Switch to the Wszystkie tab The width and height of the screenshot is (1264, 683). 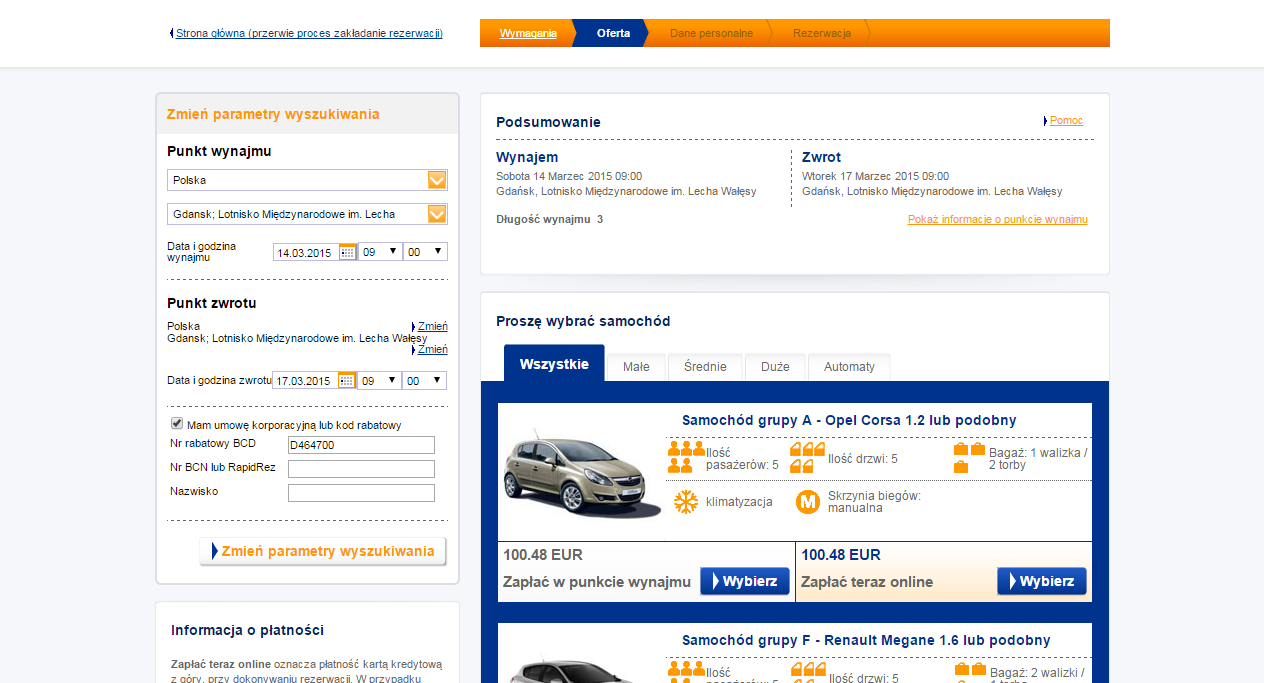[x=554, y=364]
